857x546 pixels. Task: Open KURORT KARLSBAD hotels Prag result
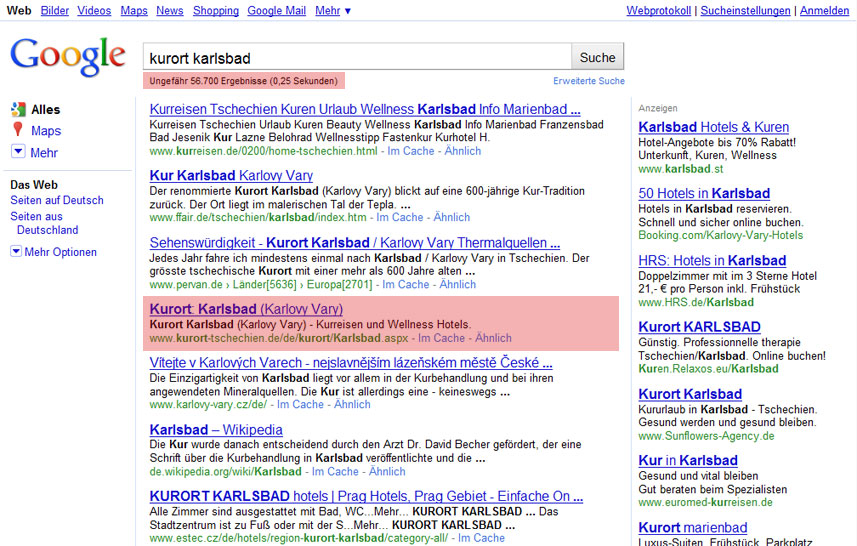(x=366, y=496)
